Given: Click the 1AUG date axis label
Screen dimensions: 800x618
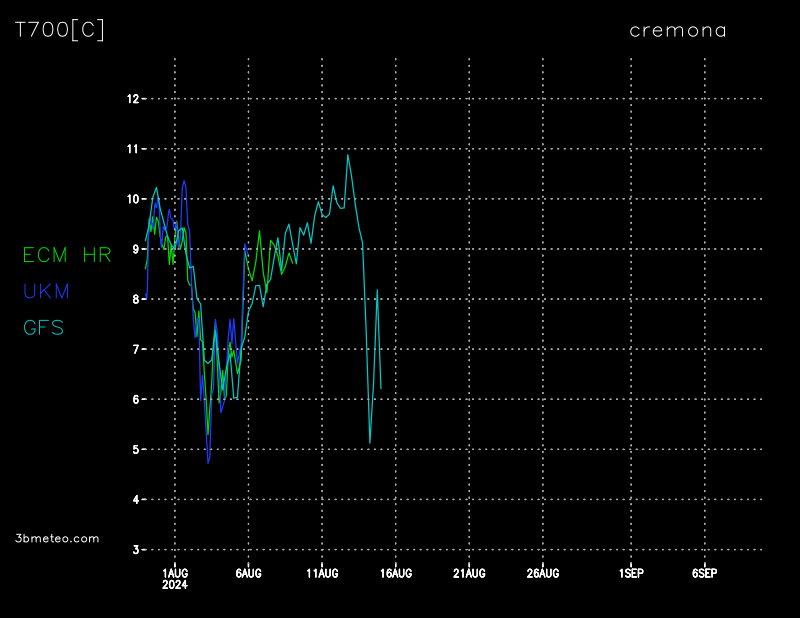Looking at the screenshot, I should [175, 573].
